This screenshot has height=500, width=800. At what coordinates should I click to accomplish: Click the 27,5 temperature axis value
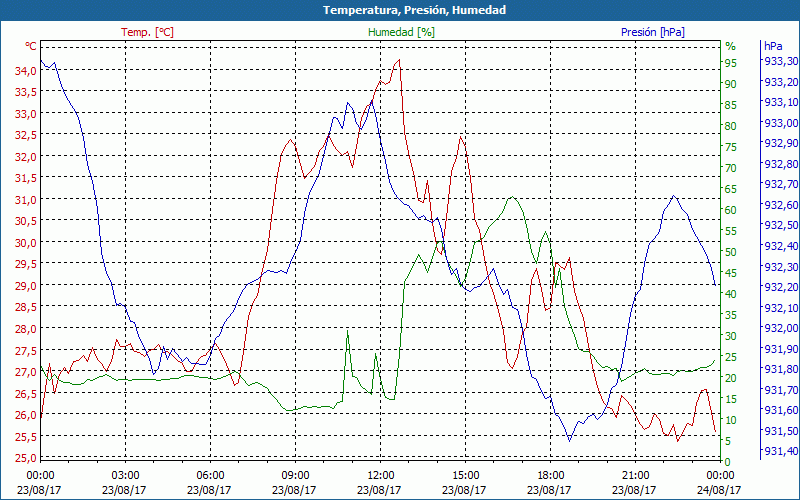click(x=26, y=351)
